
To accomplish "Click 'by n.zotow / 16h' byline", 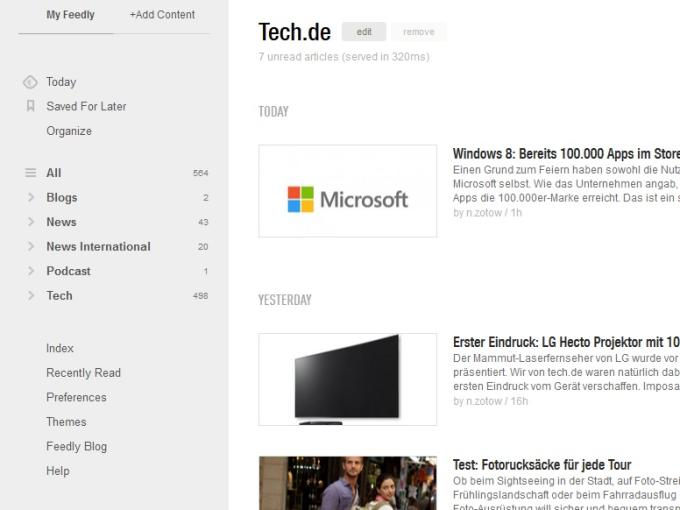I will (490, 401).
